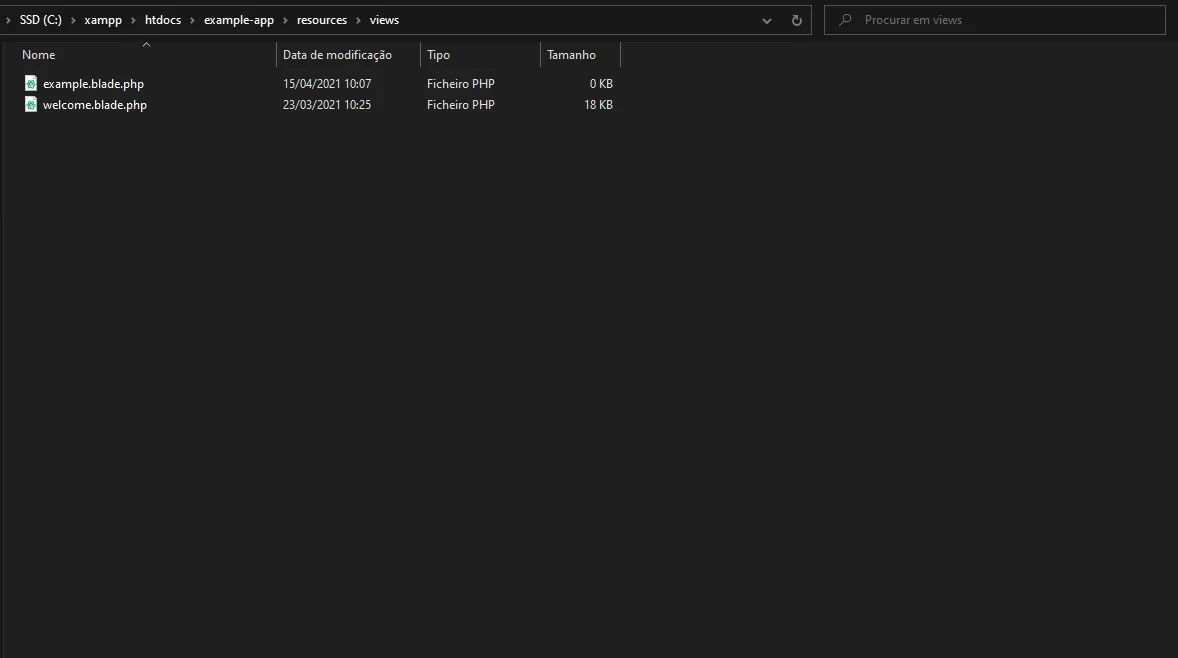
Task: Expand the chevron next to example-app breadcrumb
Action: (x=287, y=19)
